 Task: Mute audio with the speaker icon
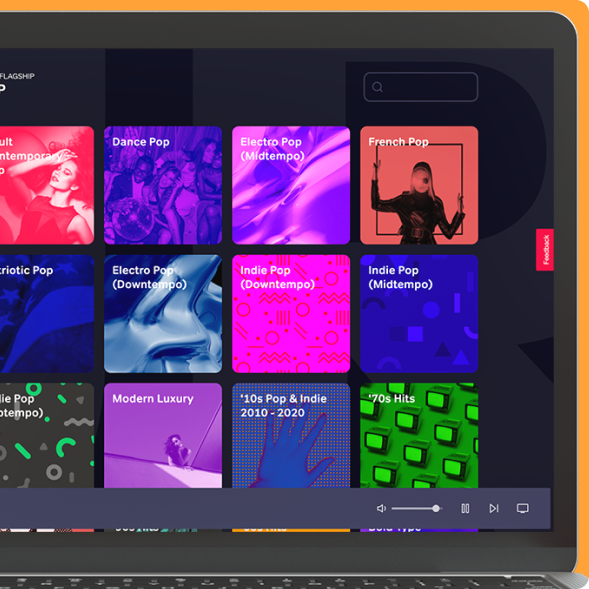point(381,508)
